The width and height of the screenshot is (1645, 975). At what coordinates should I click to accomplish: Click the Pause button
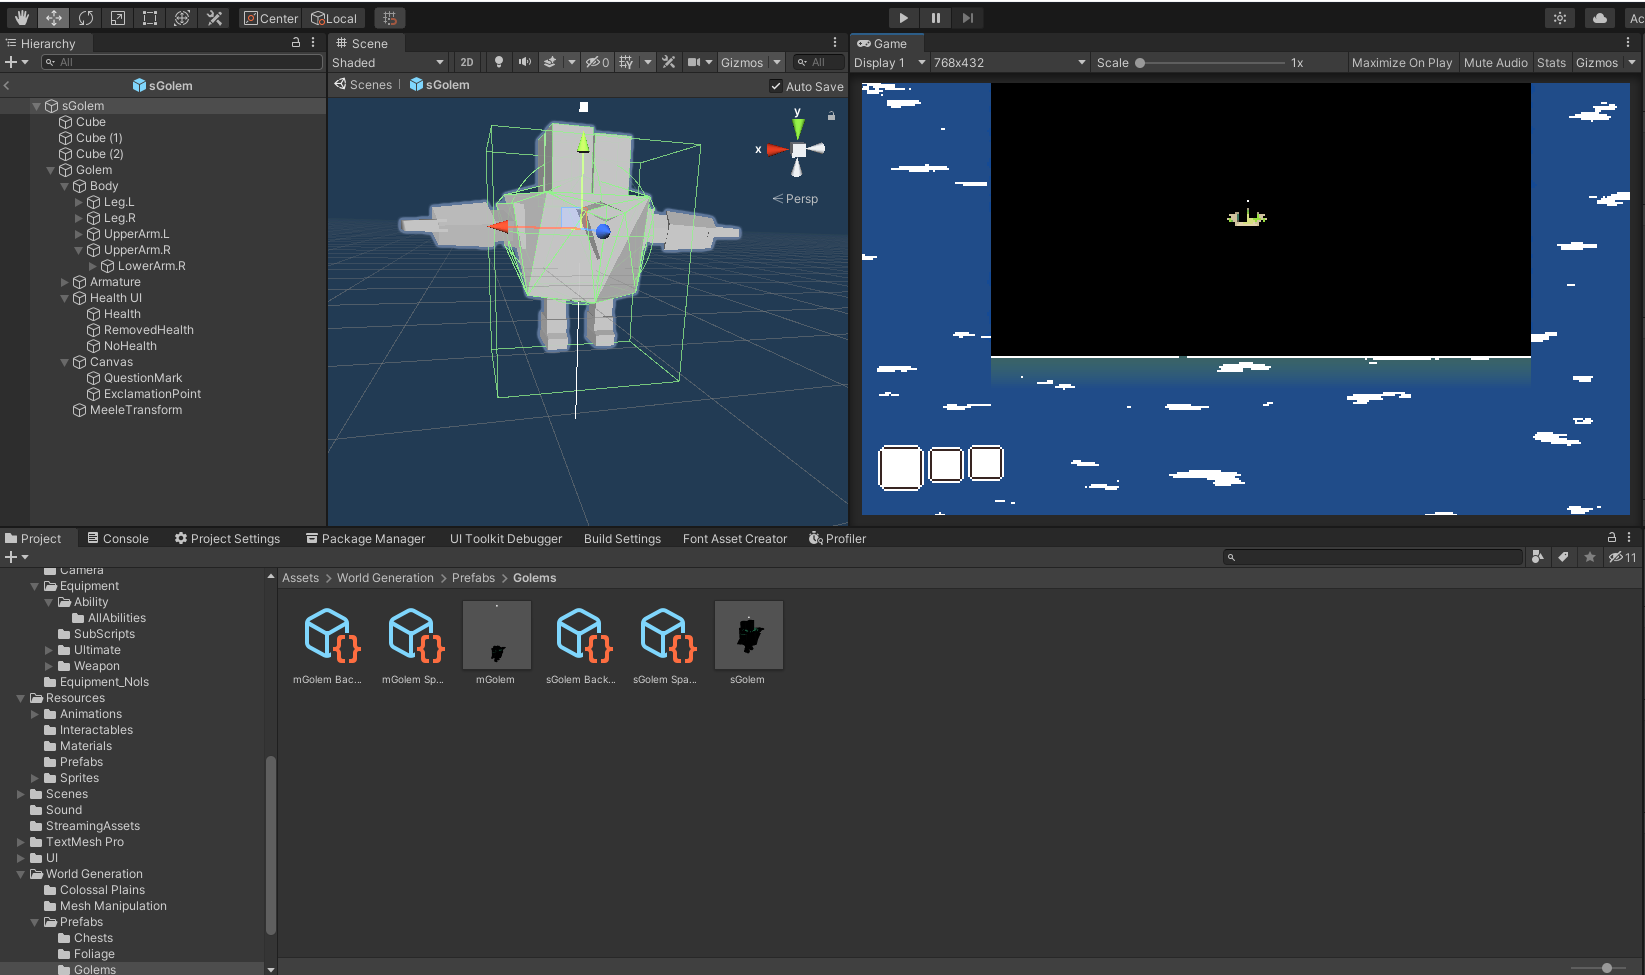click(935, 18)
